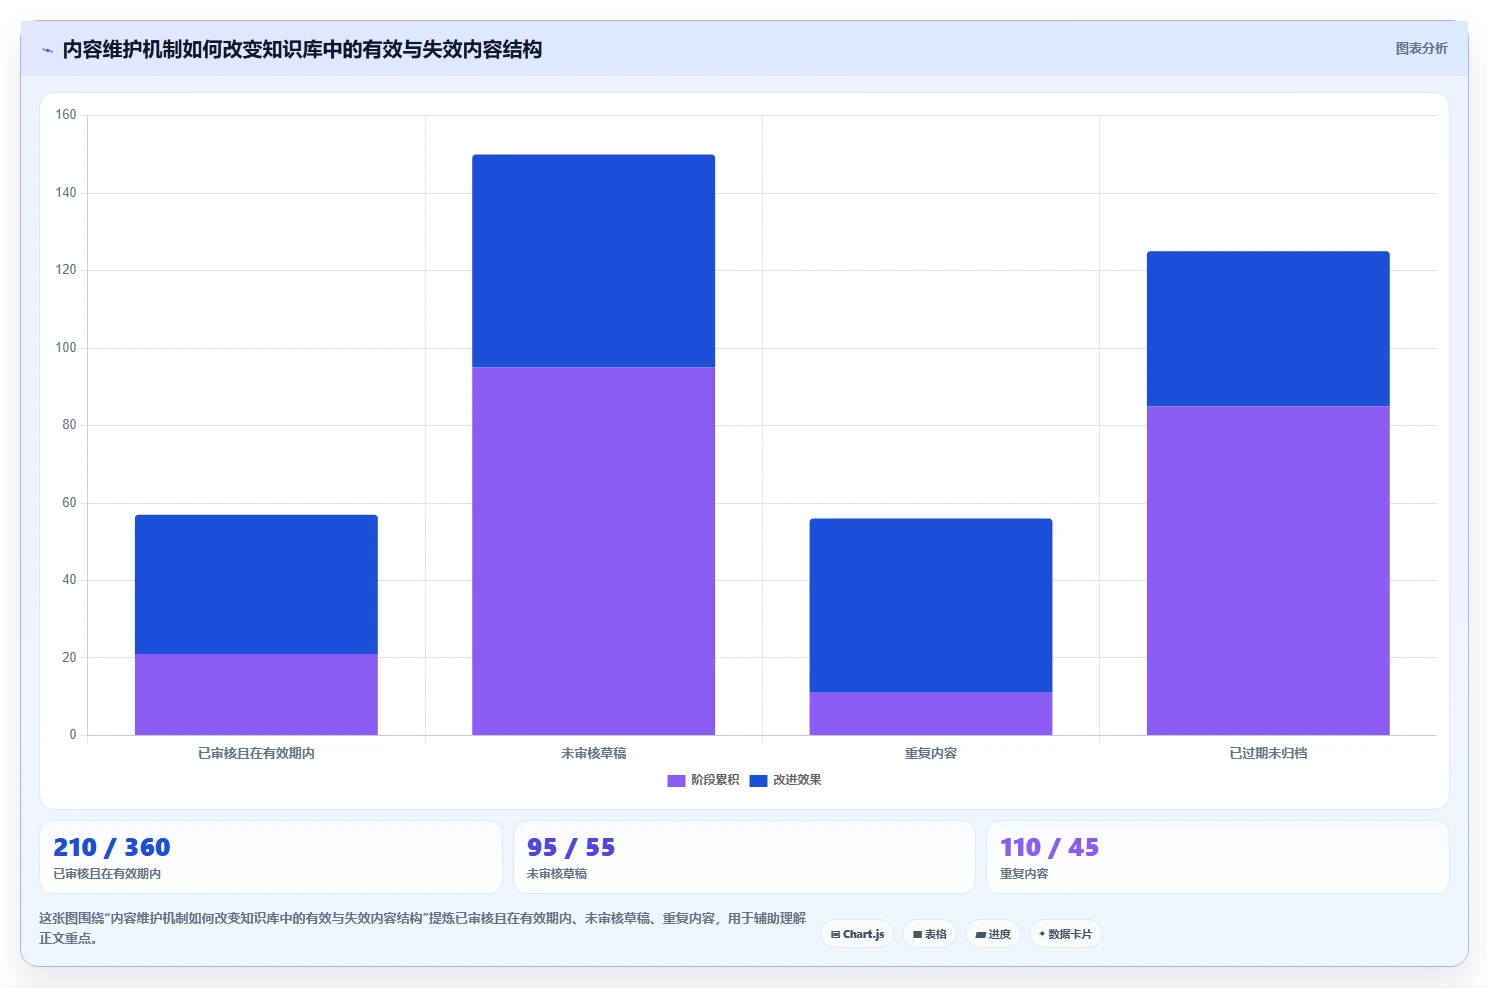Click the x-axis label 已过期未归档

pos(1268,753)
